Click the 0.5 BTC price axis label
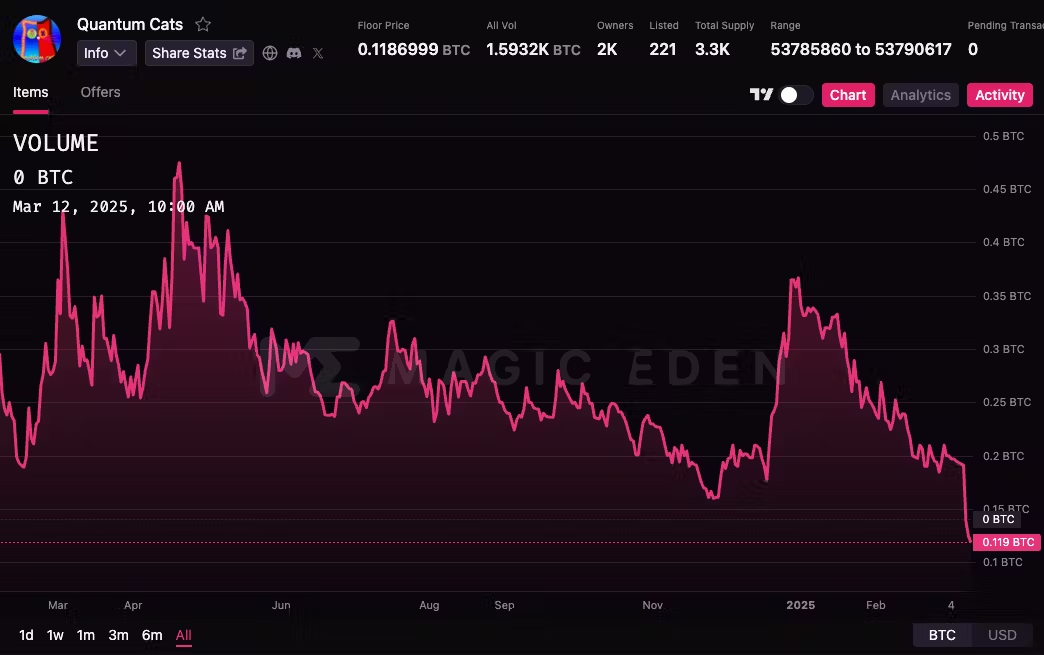This screenshot has height=655, width=1044. (x=1003, y=136)
